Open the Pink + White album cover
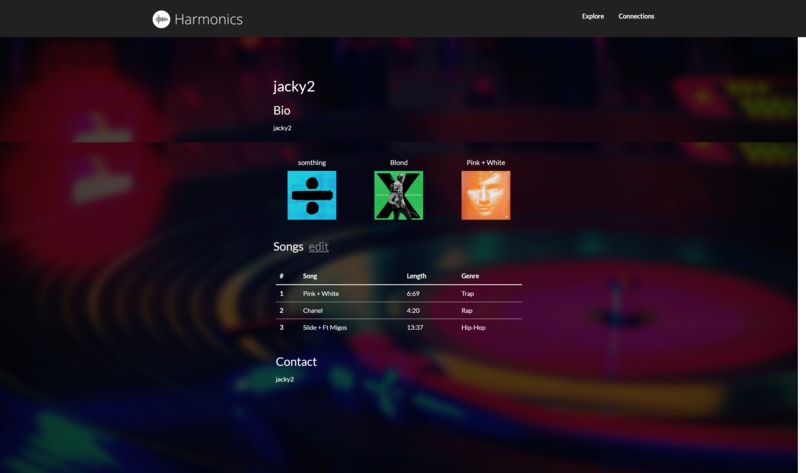This screenshot has width=806, height=473. pos(486,195)
